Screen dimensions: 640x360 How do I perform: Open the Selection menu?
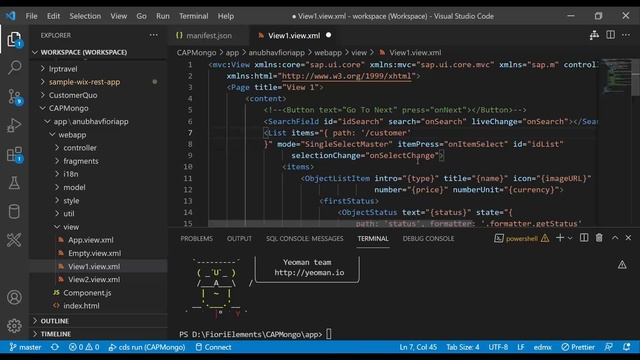(x=85, y=16)
